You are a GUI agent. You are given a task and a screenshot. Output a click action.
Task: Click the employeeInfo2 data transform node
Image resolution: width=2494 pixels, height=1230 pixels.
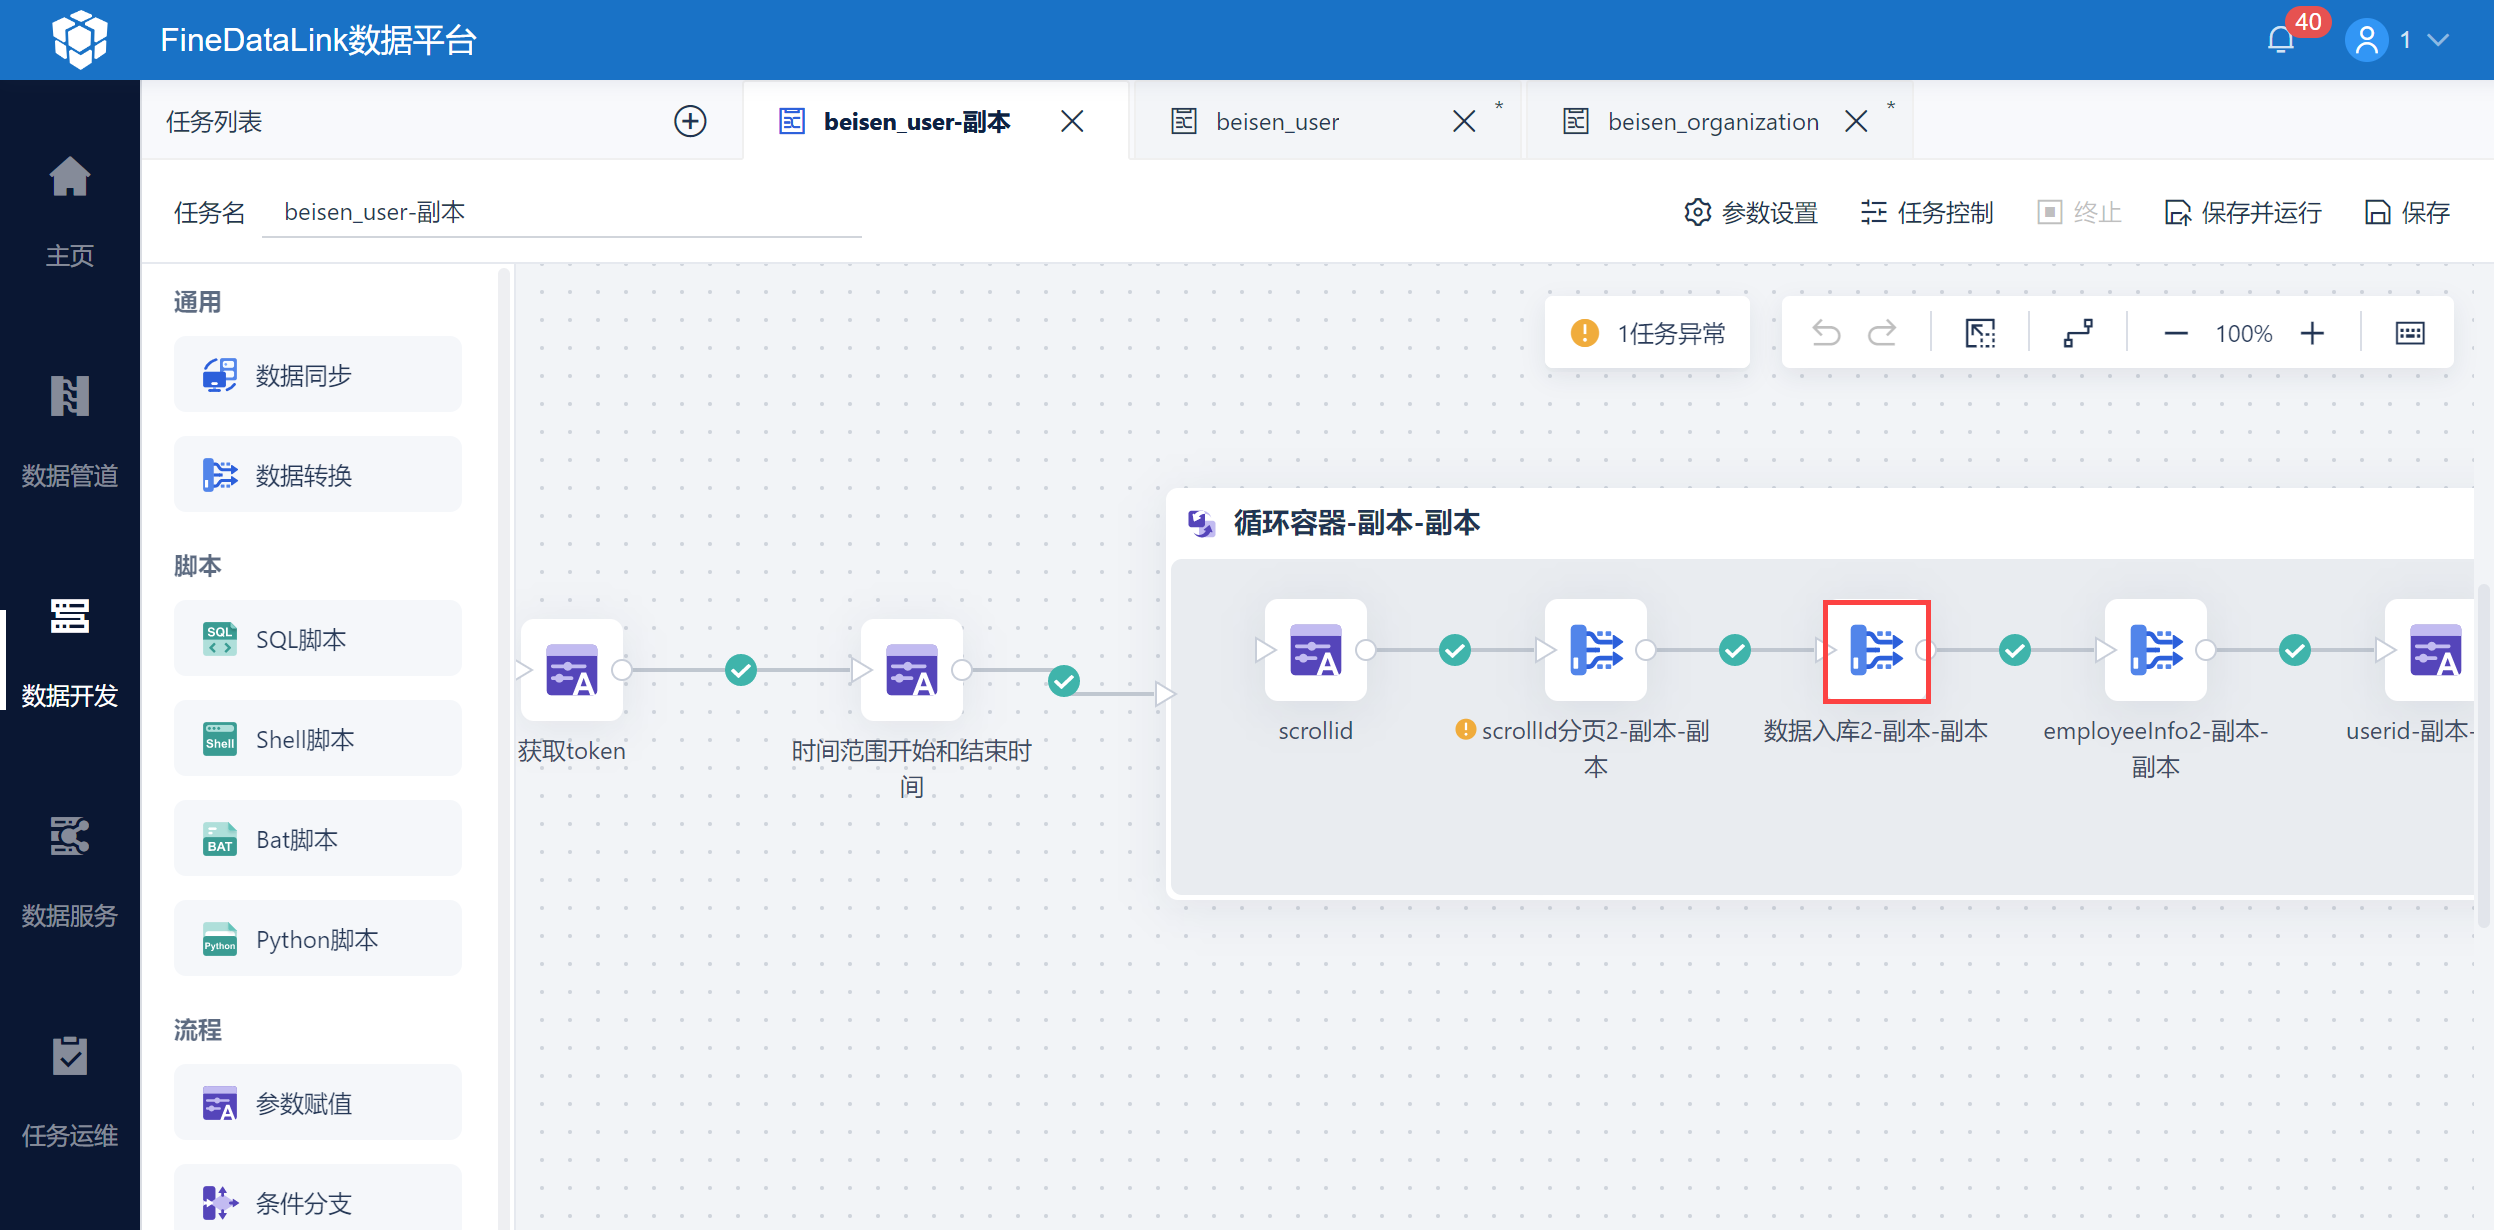coord(2155,651)
